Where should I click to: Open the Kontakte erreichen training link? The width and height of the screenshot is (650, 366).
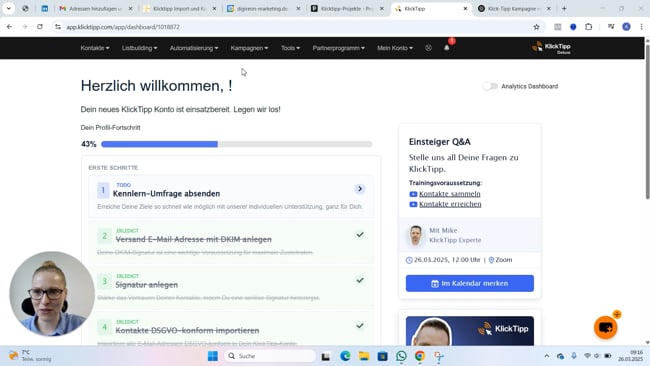[x=450, y=204]
